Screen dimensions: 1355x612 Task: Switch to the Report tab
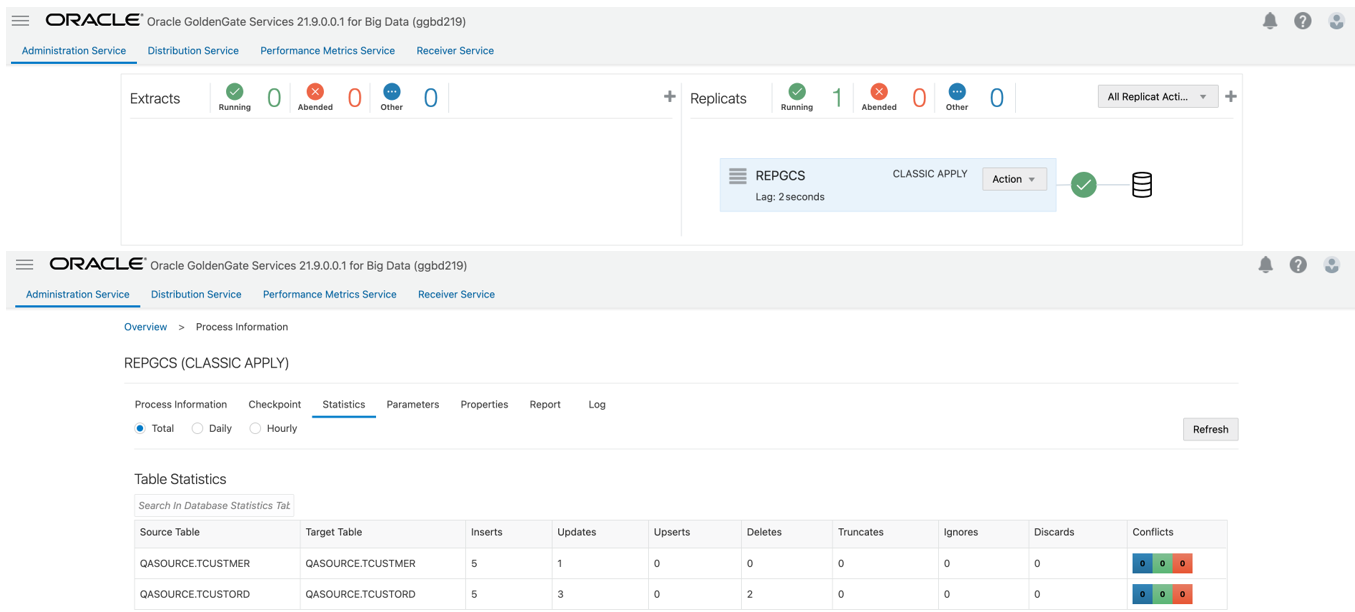pos(545,404)
